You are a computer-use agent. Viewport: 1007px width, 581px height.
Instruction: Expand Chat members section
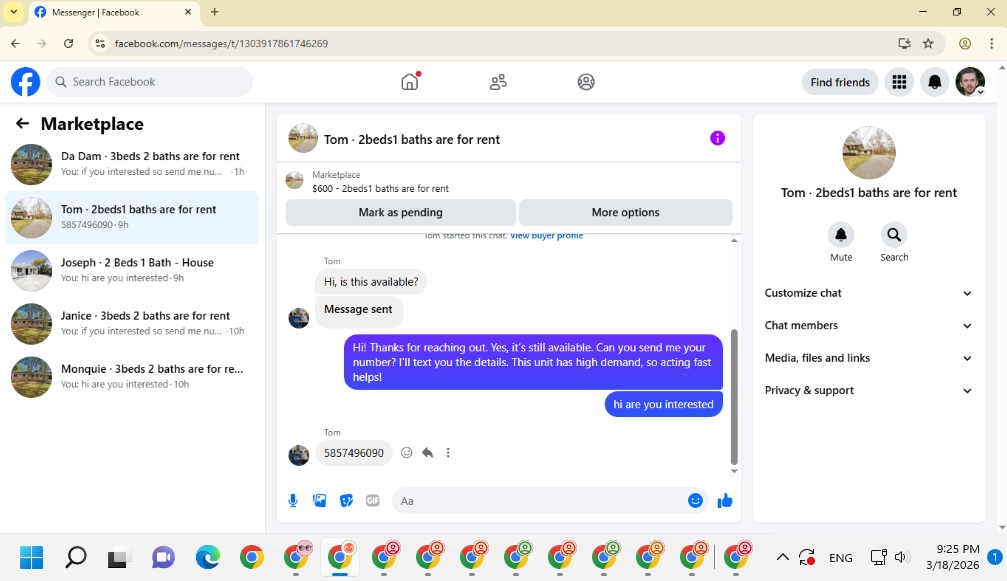[x=868, y=325]
